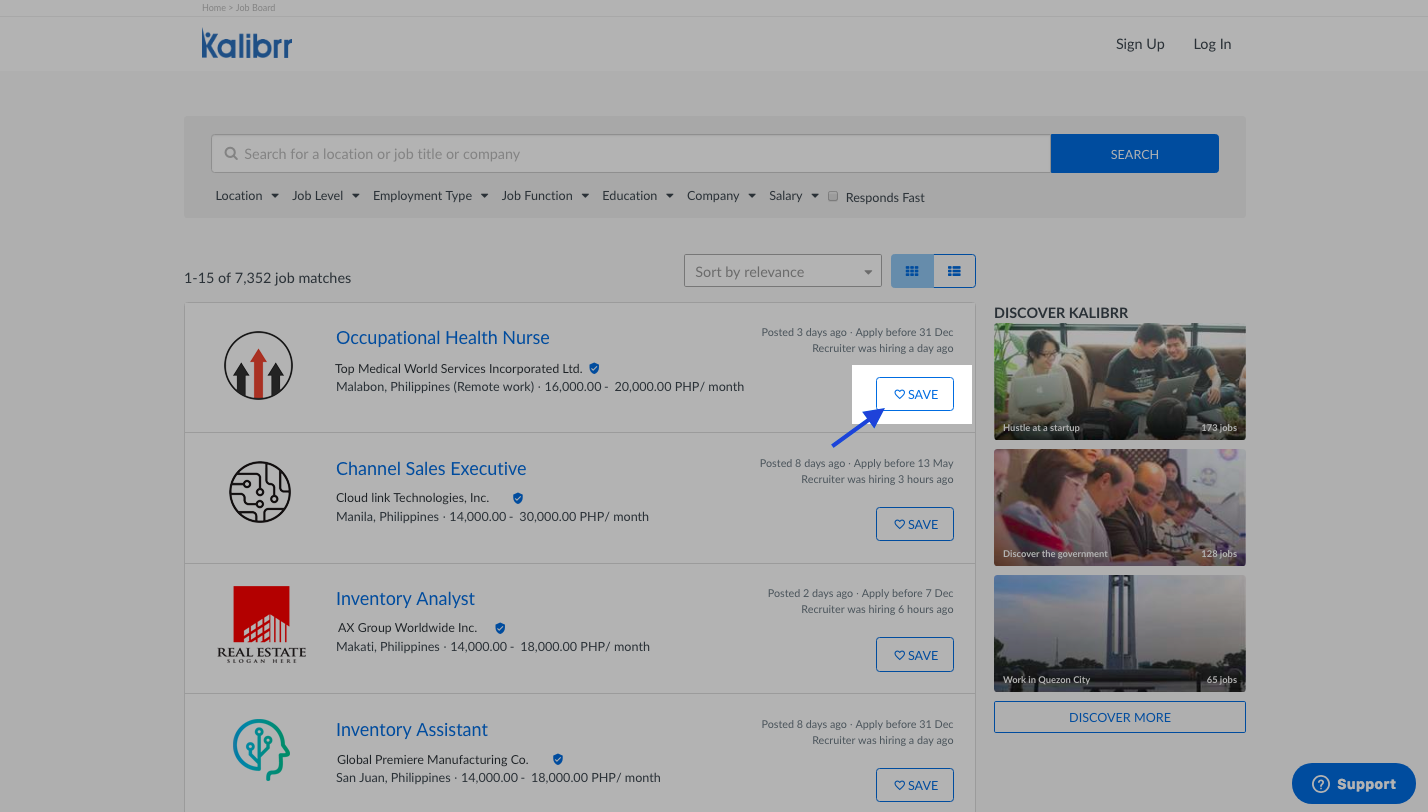Click the AX Group real estate logo
The height and width of the screenshot is (812, 1428).
click(x=261, y=624)
